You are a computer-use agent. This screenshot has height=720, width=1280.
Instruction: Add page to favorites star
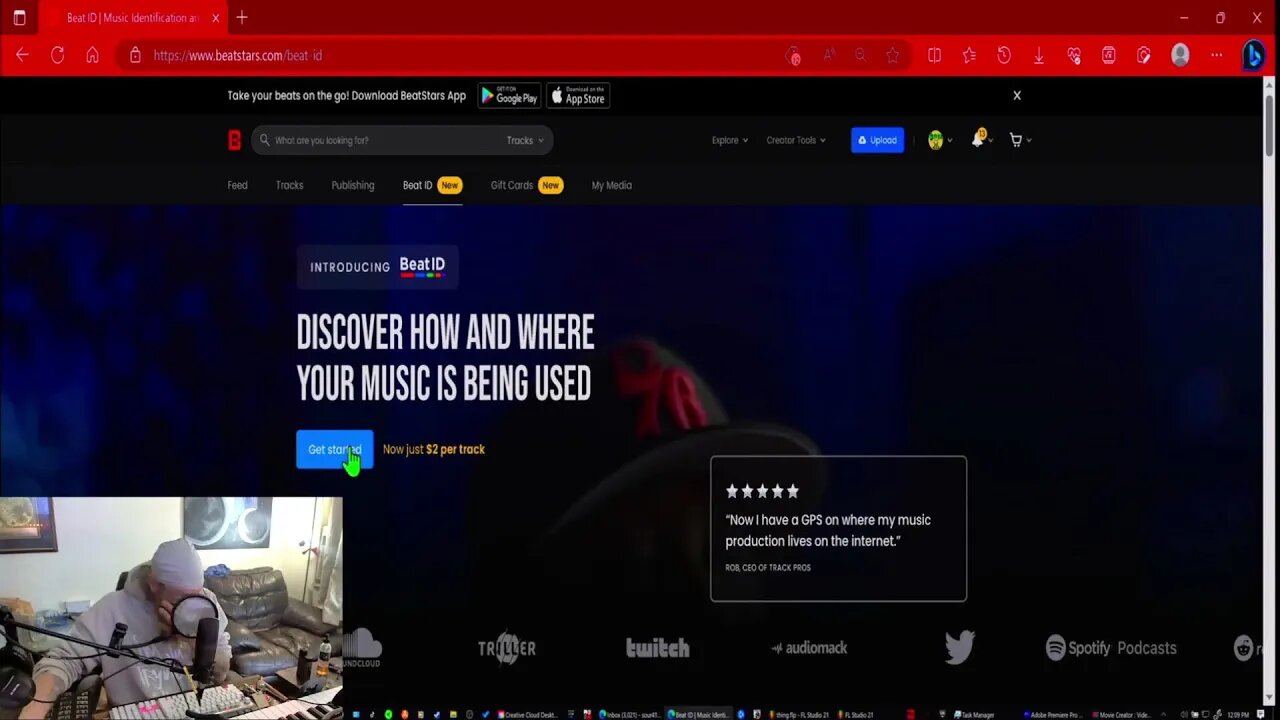(x=892, y=55)
